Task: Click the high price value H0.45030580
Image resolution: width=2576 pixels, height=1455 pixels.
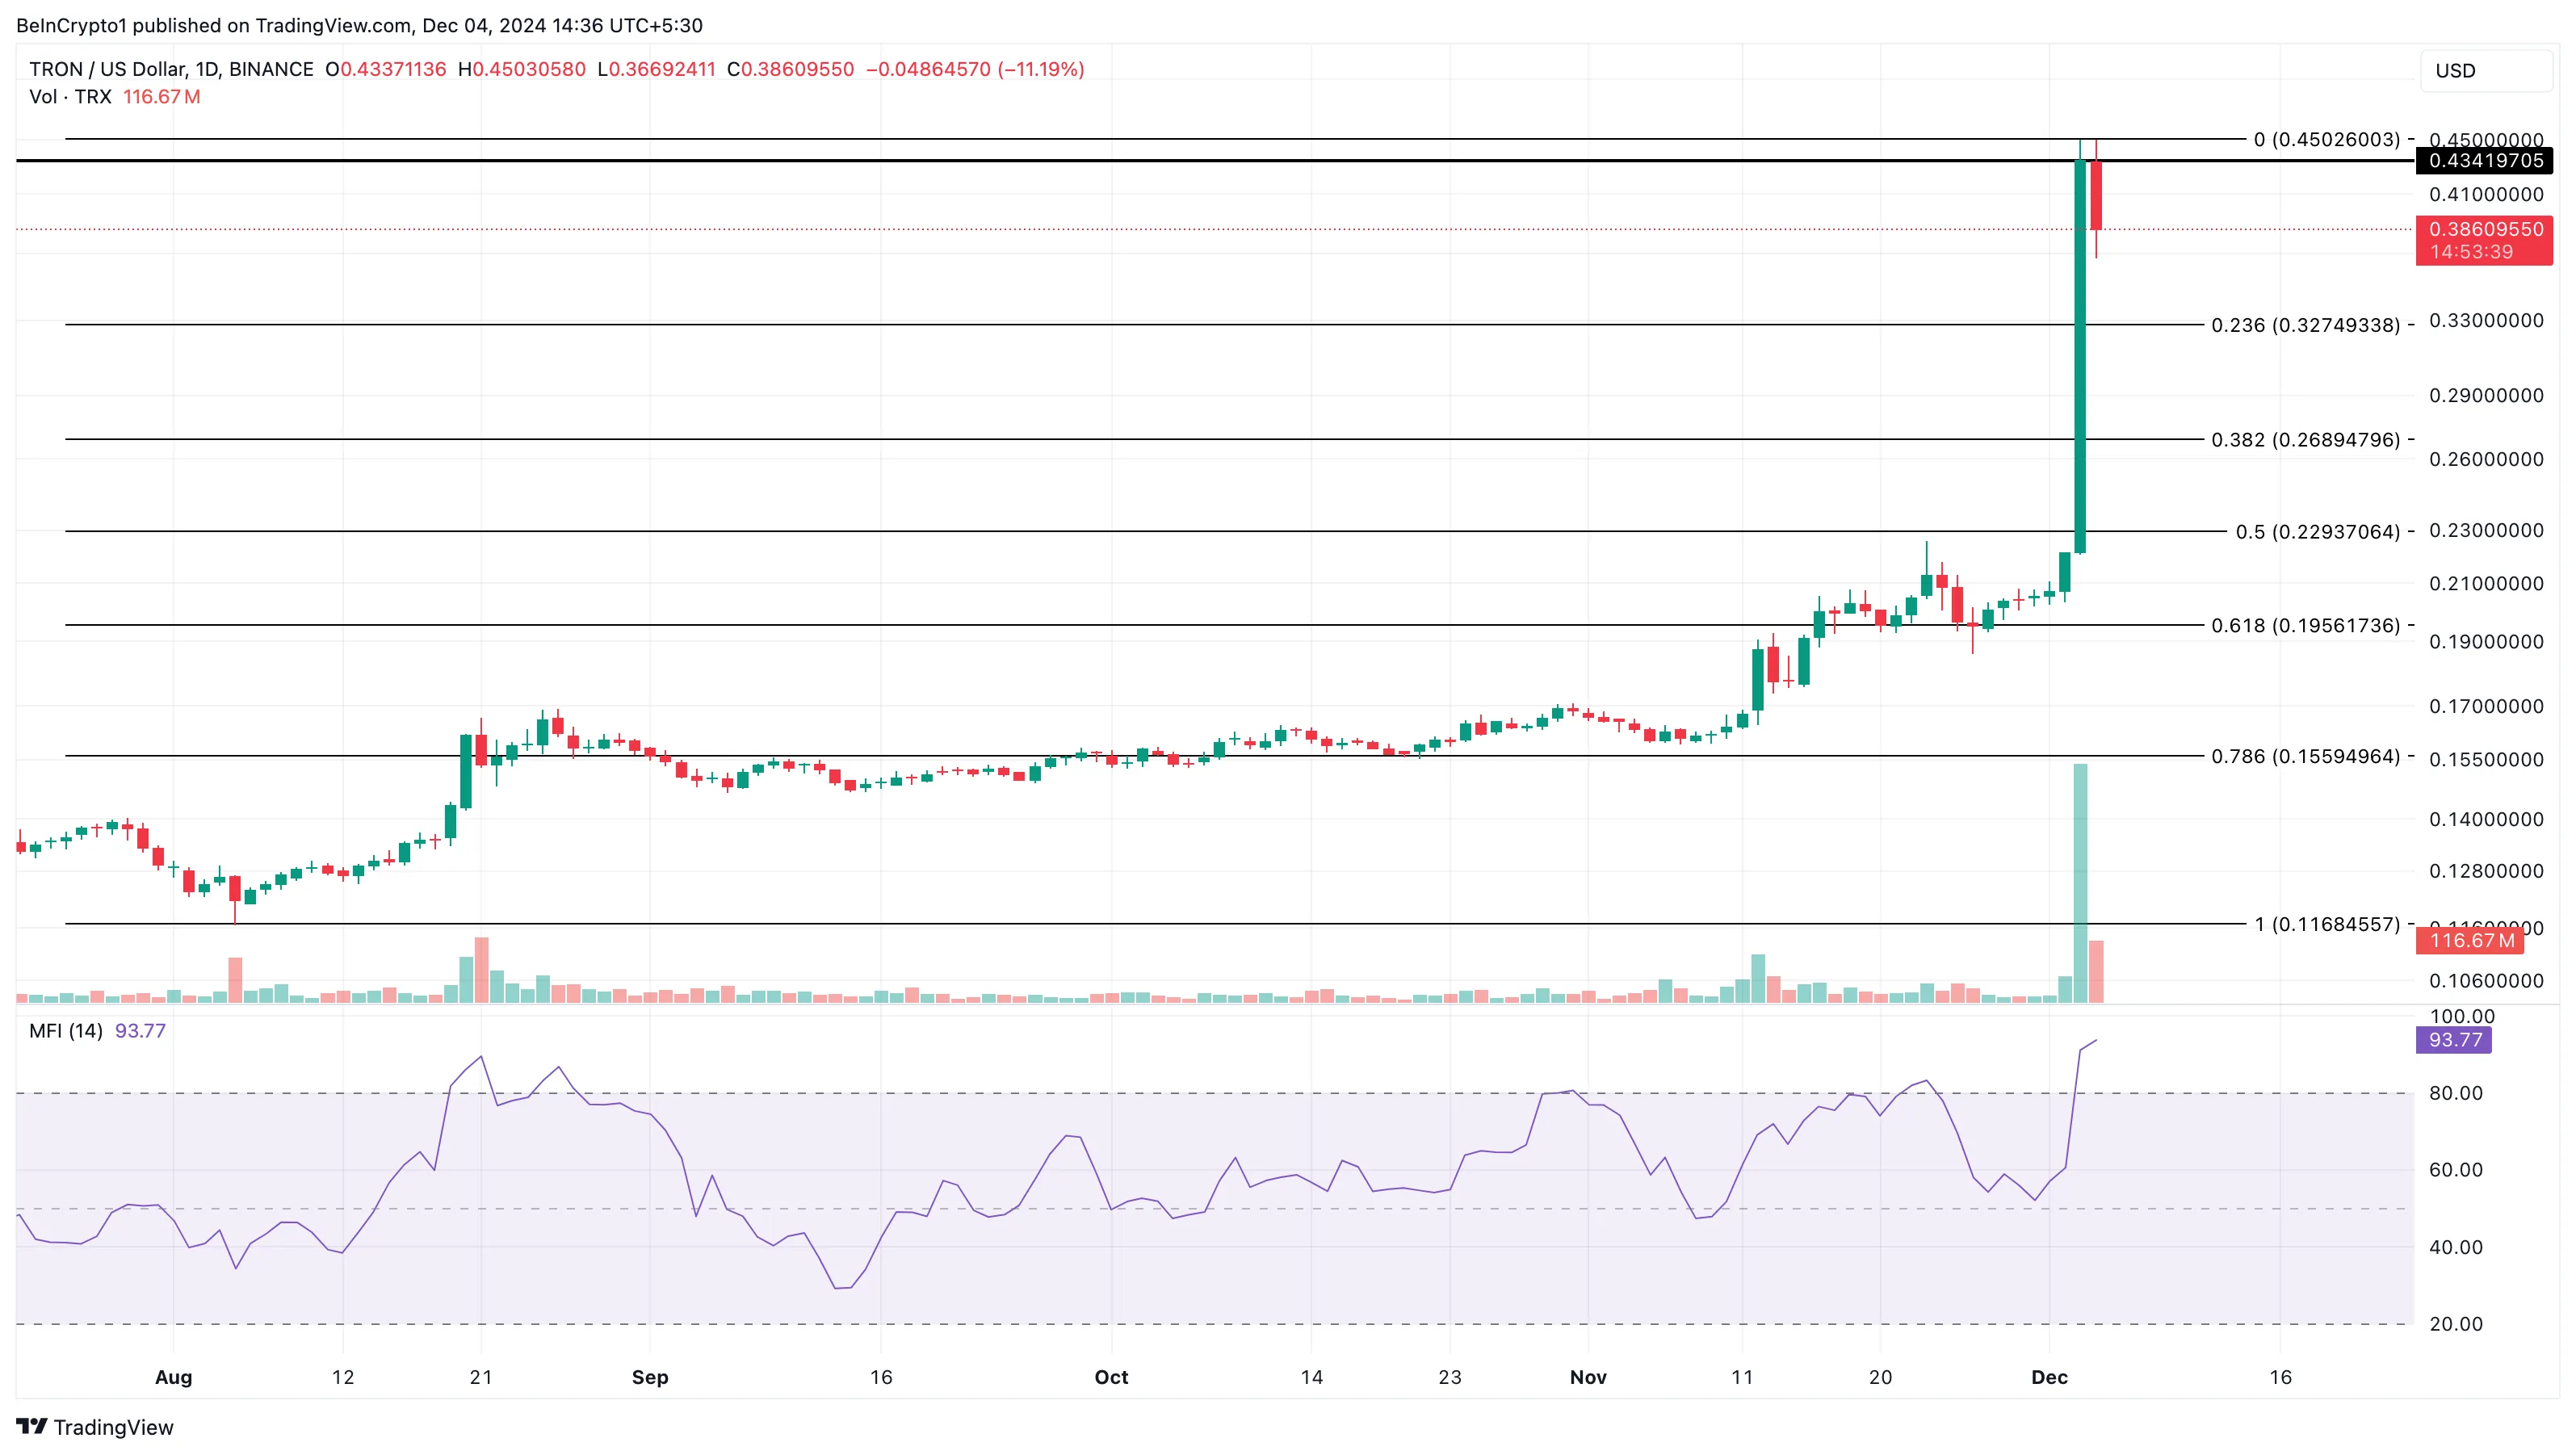Action: click(x=522, y=69)
